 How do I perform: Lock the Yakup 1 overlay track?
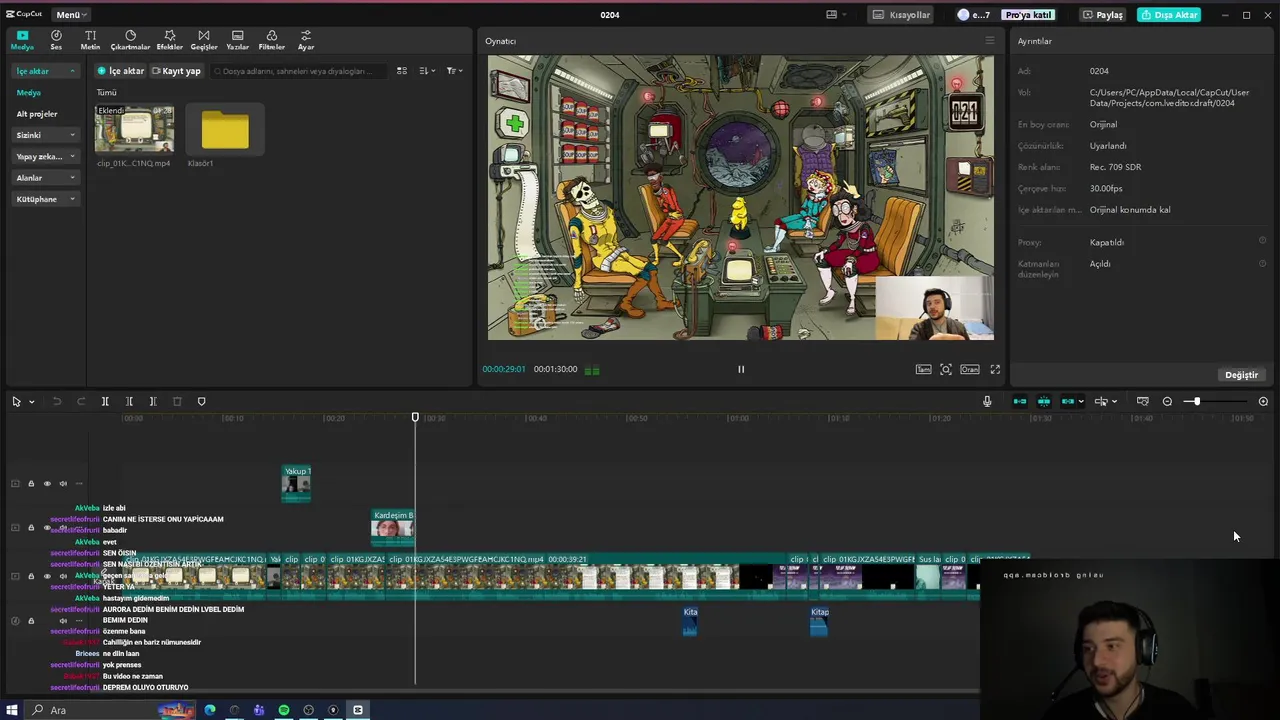(x=31, y=483)
